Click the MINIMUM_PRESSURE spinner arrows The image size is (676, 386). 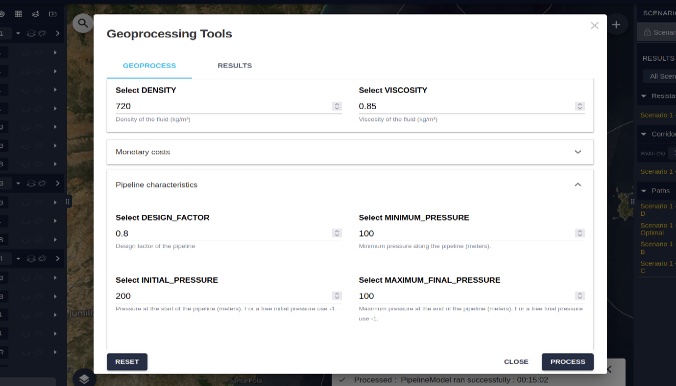click(580, 233)
